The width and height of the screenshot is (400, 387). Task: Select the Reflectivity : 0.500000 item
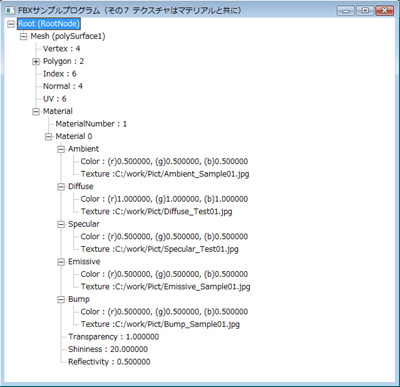(109, 362)
